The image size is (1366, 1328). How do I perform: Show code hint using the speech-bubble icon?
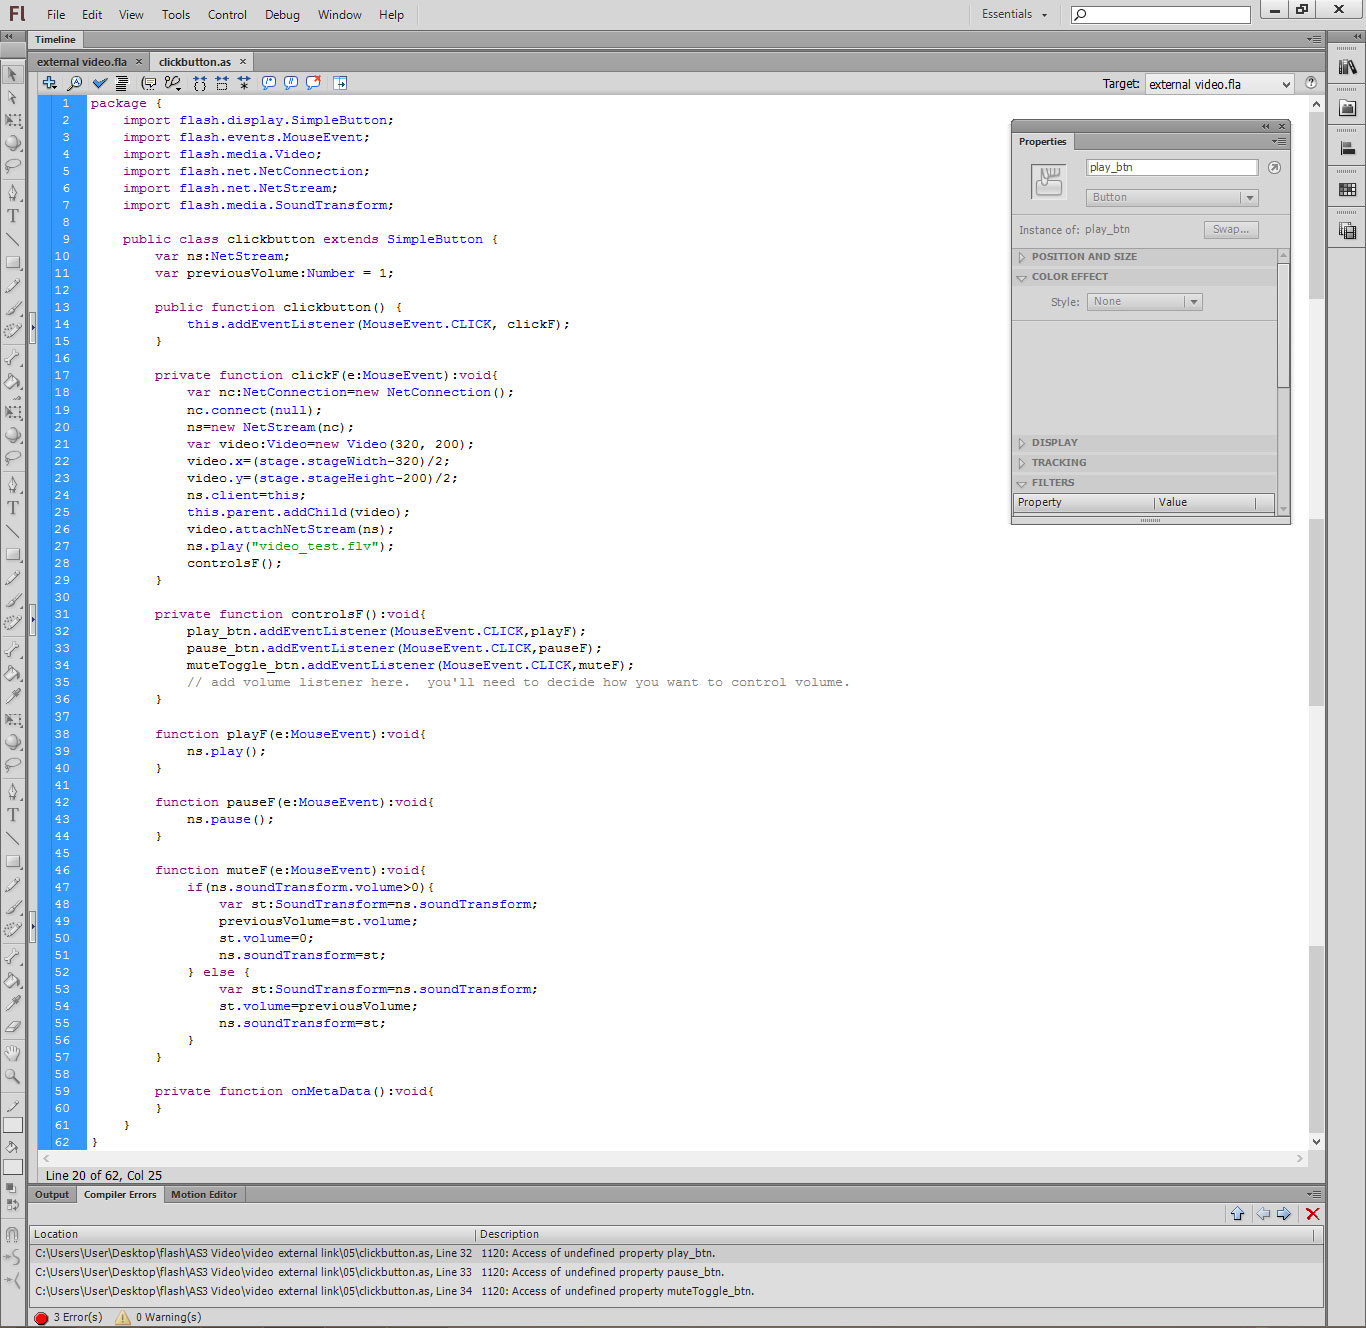149,83
